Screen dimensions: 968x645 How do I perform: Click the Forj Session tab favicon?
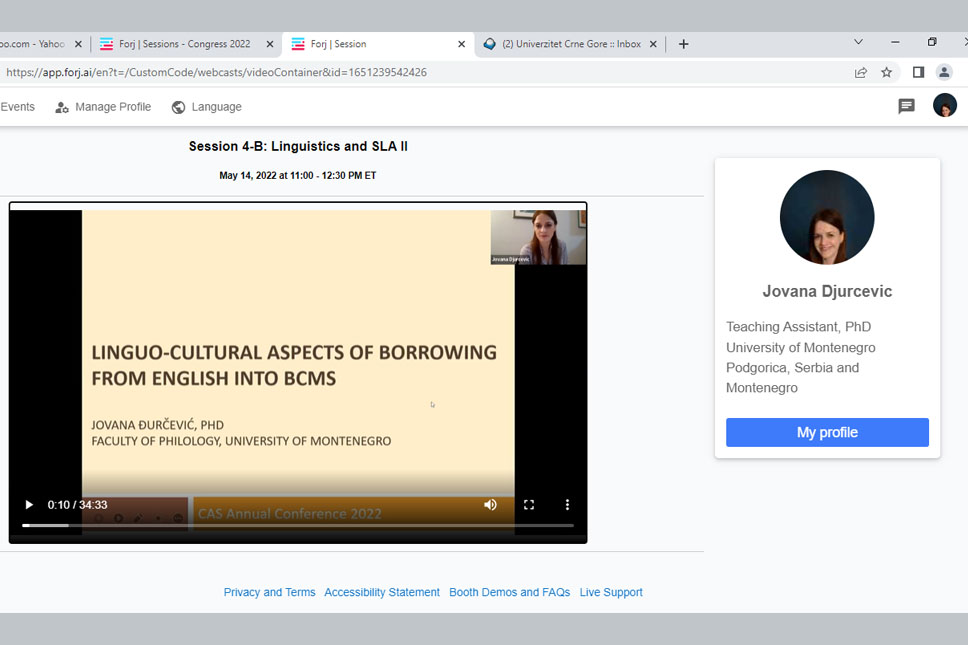click(x=298, y=44)
